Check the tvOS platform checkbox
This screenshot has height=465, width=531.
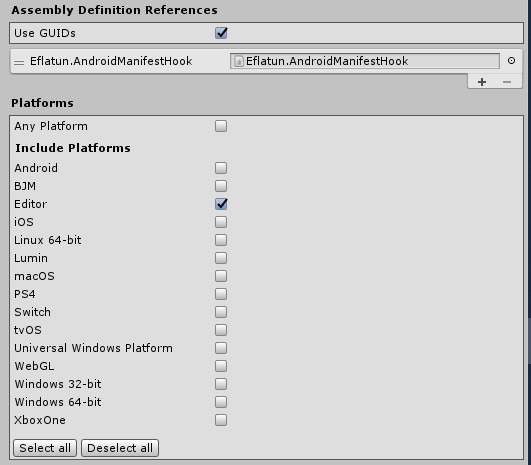[x=221, y=330]
